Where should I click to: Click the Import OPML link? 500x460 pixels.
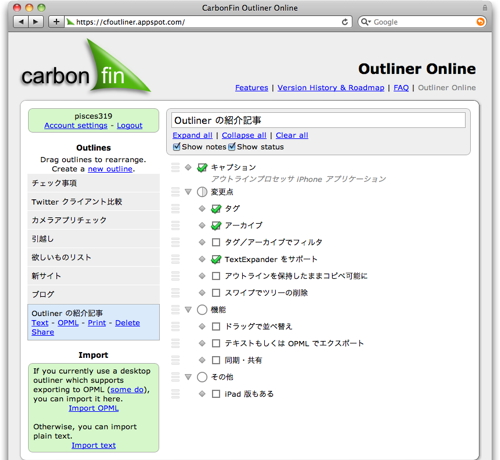click(94, 408)
